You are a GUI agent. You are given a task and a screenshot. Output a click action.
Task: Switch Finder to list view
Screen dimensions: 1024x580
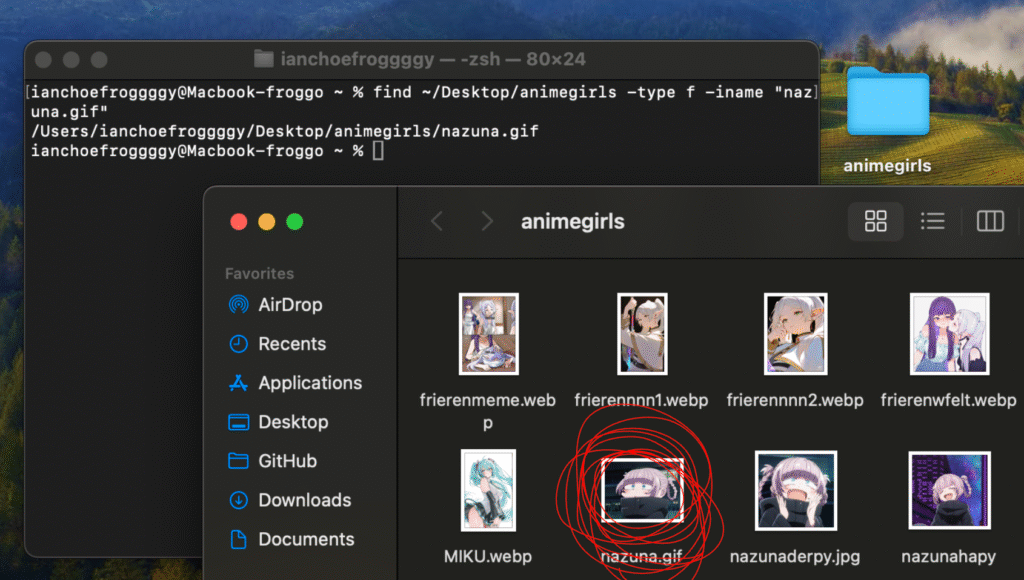coord(932,221)
